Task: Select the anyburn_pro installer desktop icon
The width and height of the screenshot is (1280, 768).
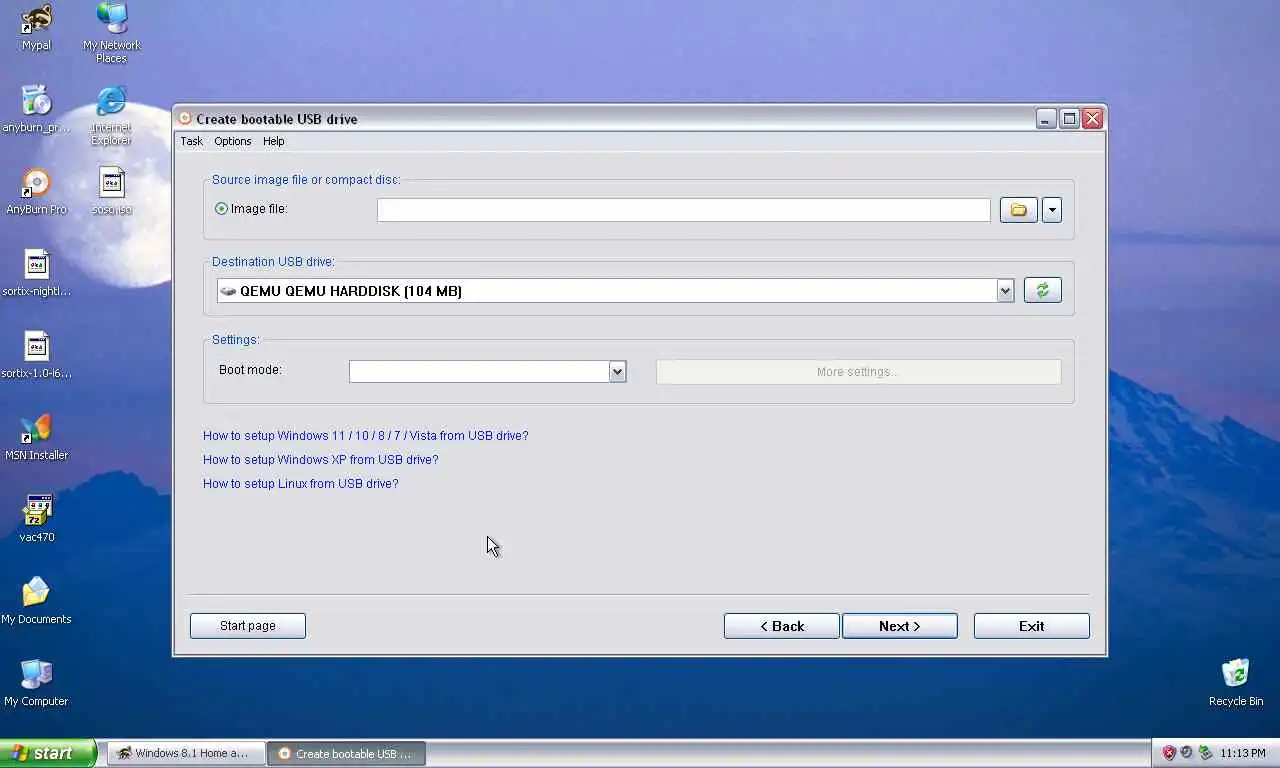Action: tap(36, 109)
